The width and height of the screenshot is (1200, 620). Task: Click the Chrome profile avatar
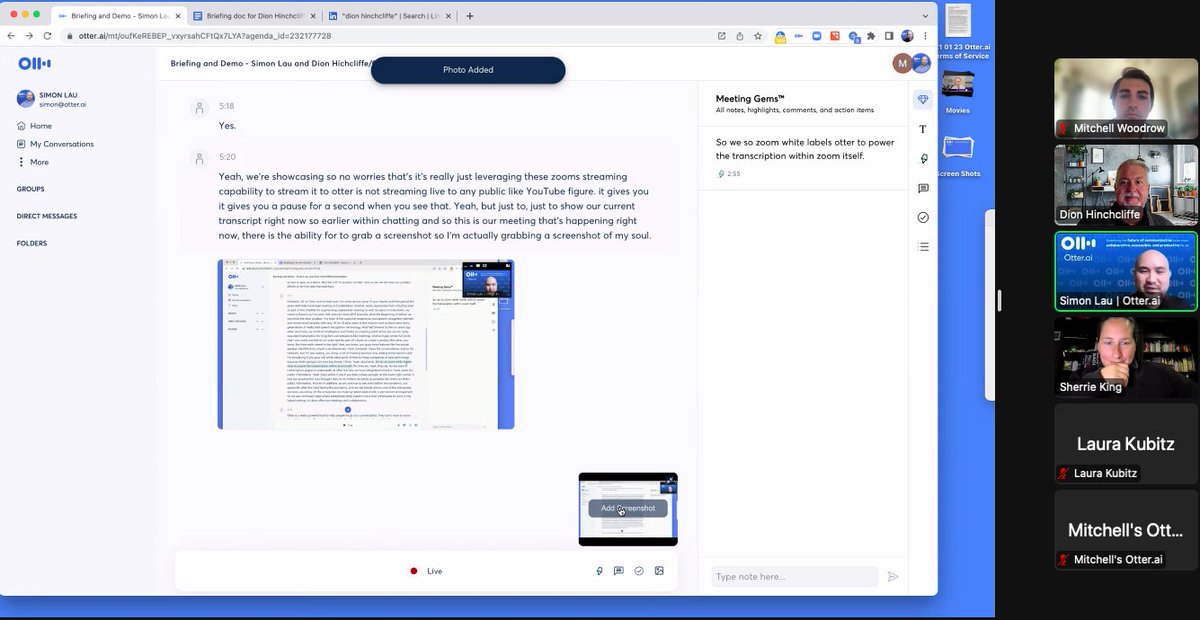tap(907, 35)
